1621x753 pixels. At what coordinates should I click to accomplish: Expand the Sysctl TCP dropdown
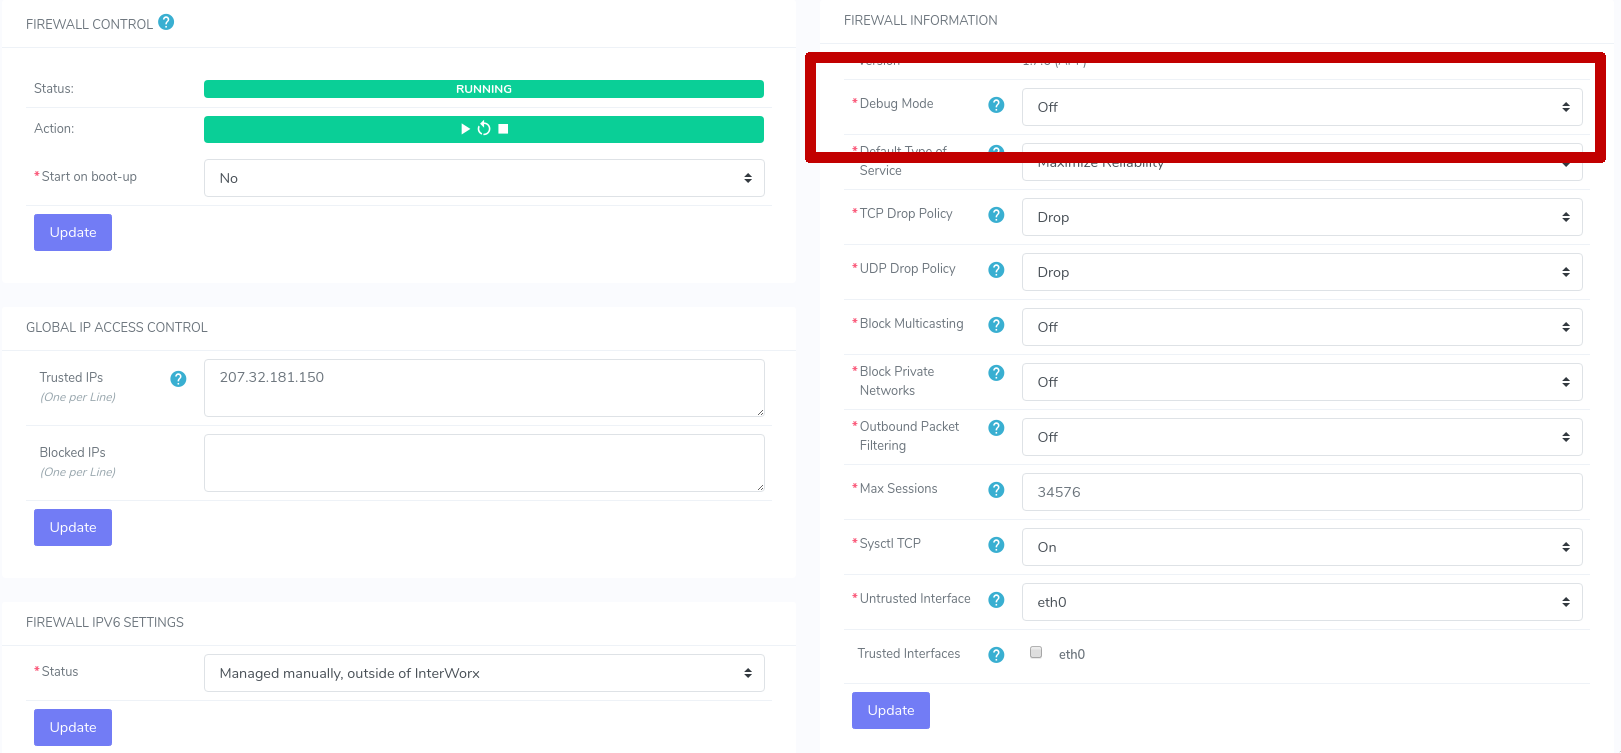(x=1301, y=547)
